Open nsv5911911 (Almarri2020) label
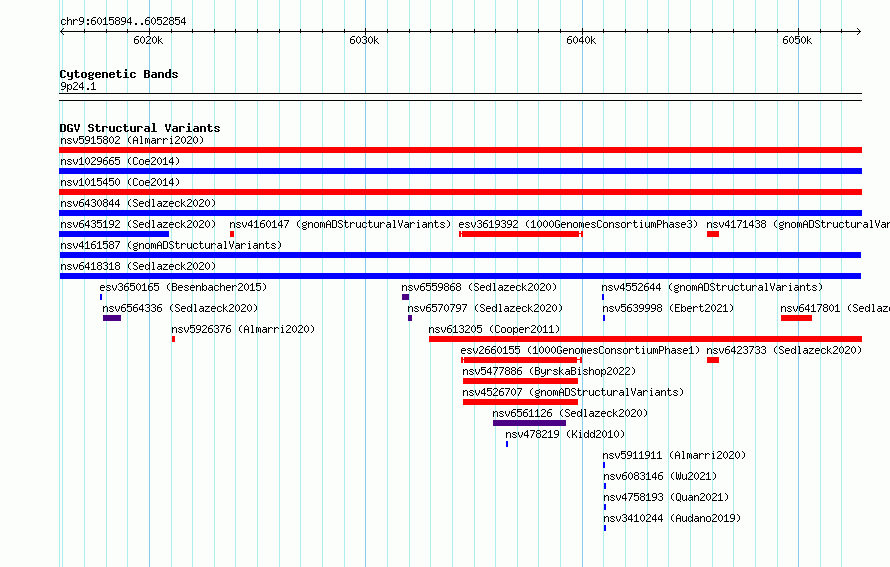This screenshot has height=567, width=890. click(674, 455)
